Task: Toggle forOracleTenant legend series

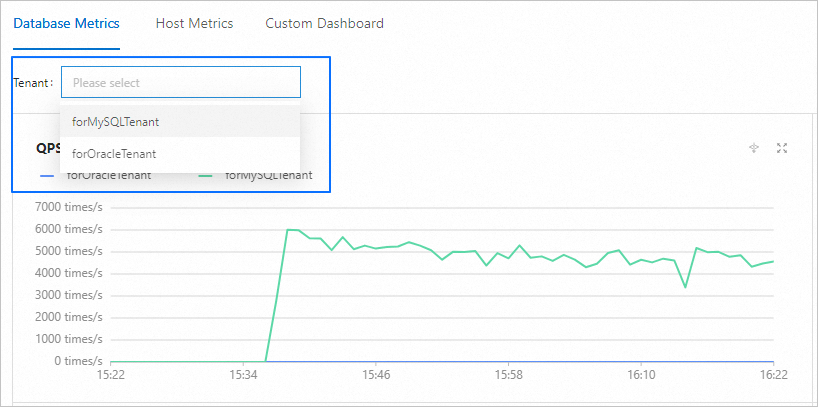Action: point(109,175)
